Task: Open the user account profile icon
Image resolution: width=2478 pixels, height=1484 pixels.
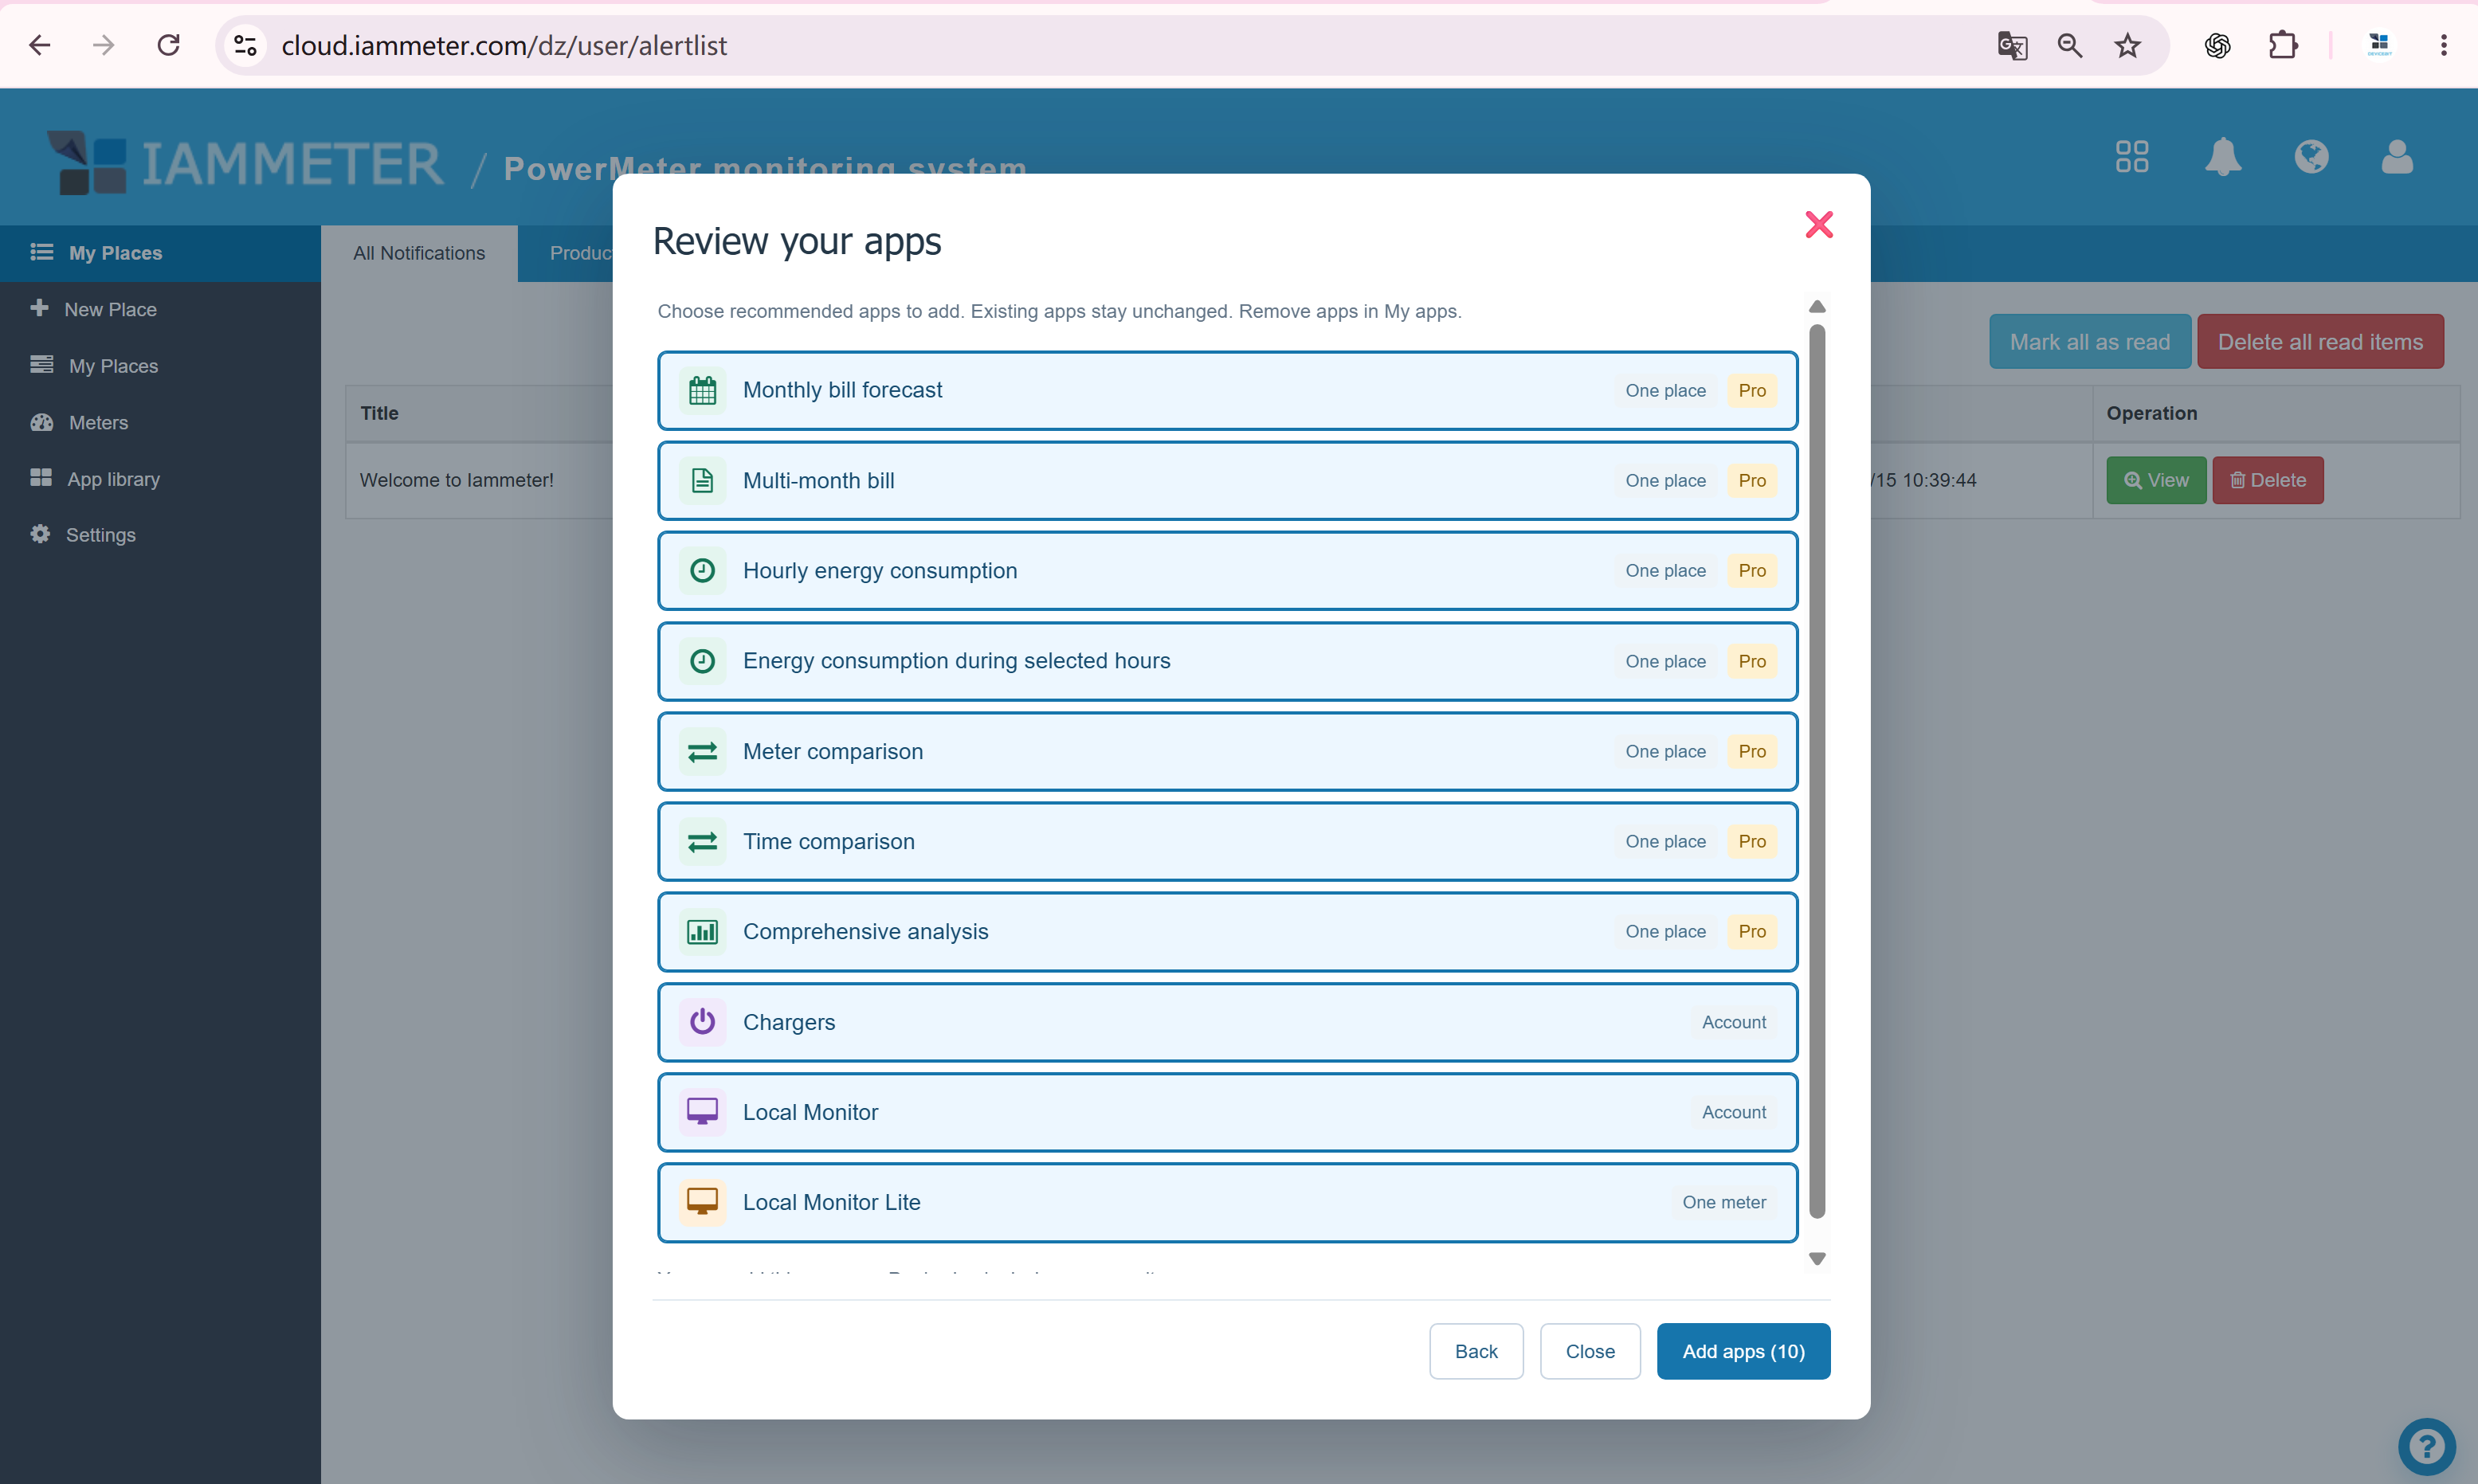Action: point(2396,157)
